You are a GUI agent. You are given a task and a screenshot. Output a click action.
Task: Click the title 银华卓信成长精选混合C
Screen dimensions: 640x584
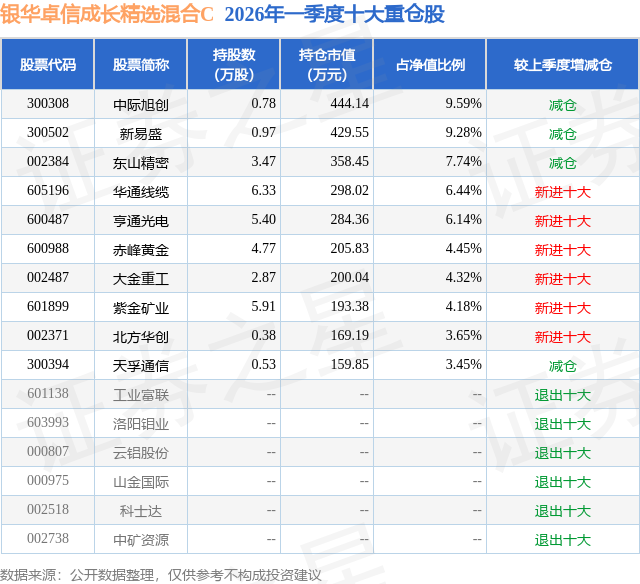coord(107,14)
